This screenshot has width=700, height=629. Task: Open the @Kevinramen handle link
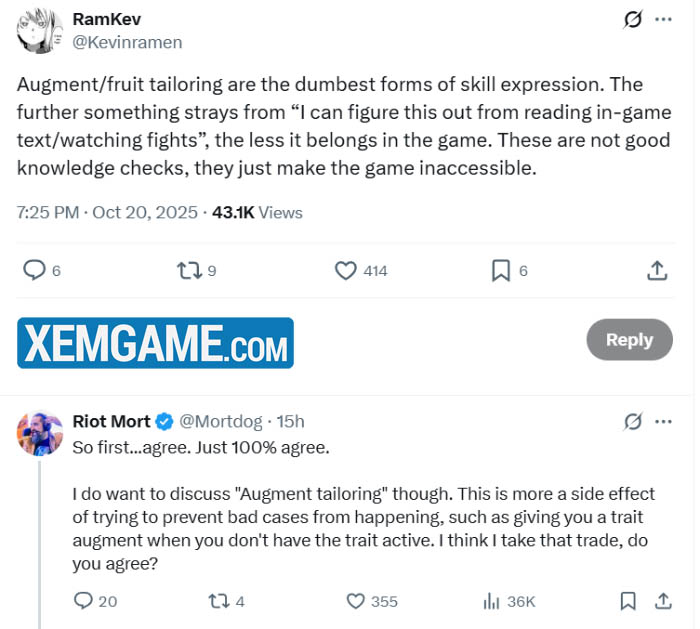tap(128, 43)
